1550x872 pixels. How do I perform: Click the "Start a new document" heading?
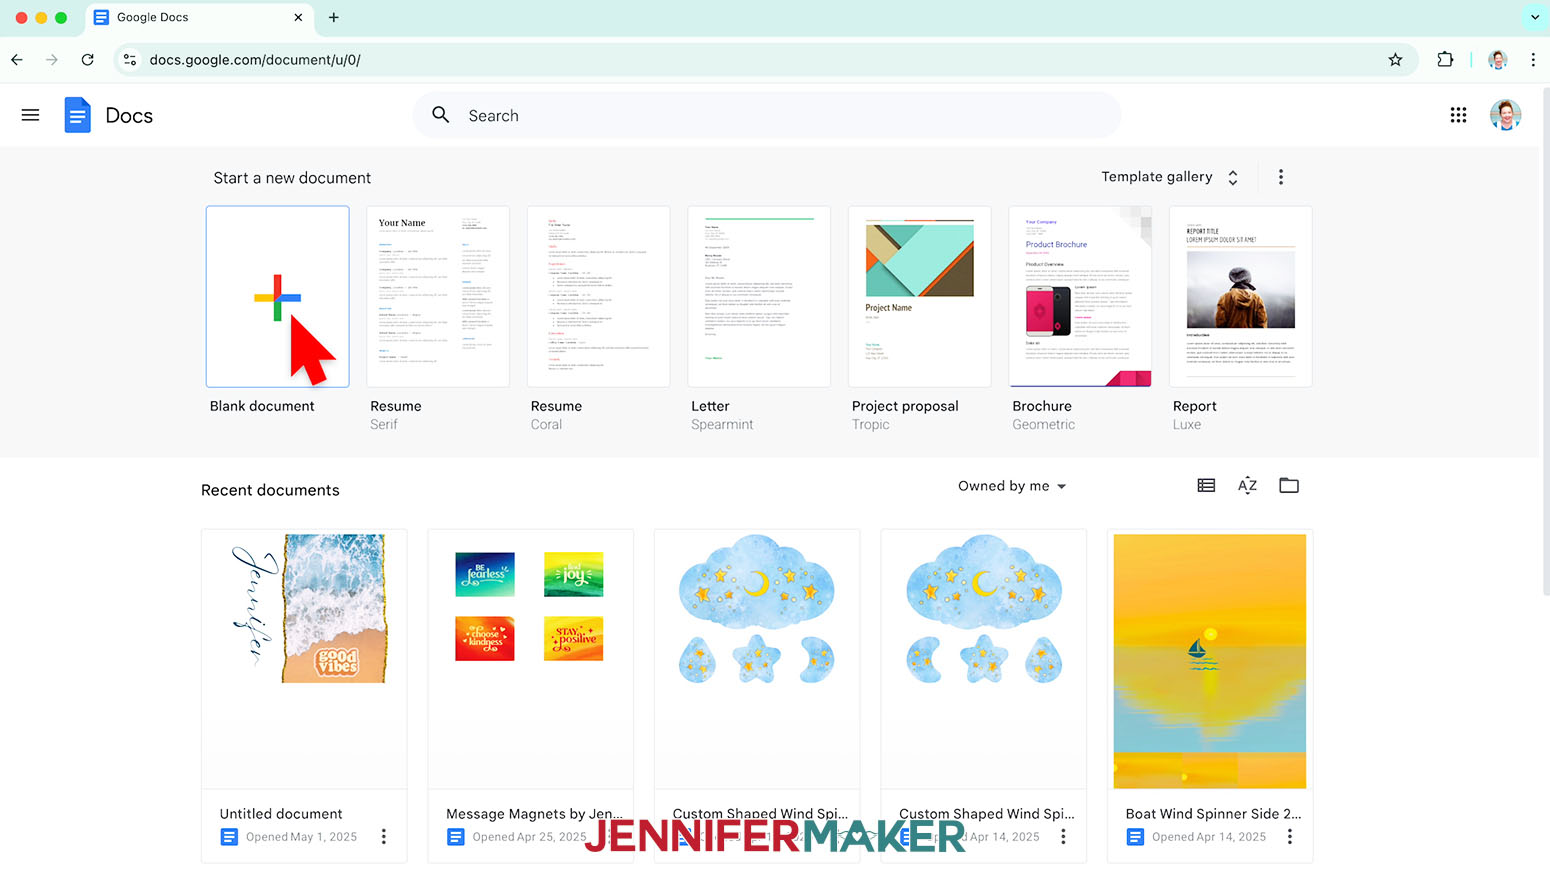(x=292, y=178)
